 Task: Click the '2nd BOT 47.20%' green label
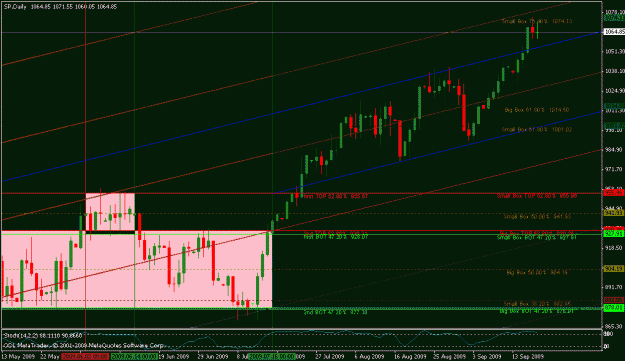tap(336, 312)
